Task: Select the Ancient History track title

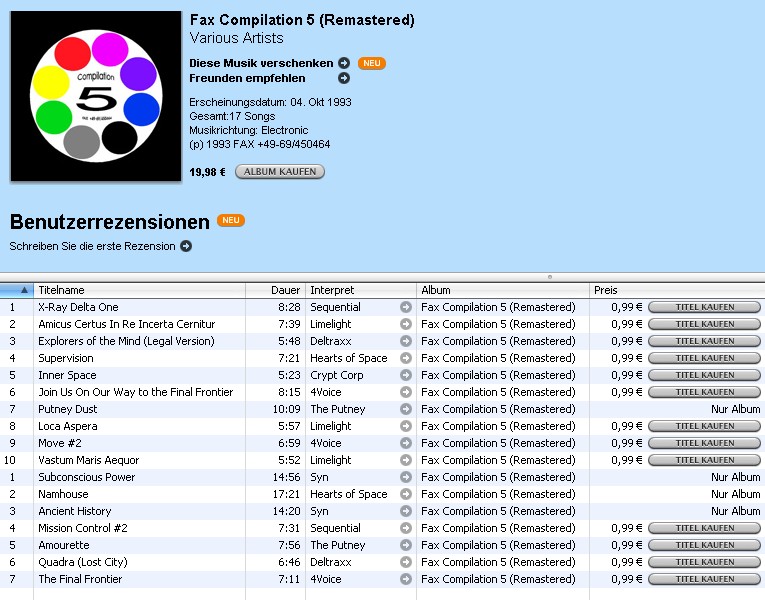Action: click(x=75, y=511)
